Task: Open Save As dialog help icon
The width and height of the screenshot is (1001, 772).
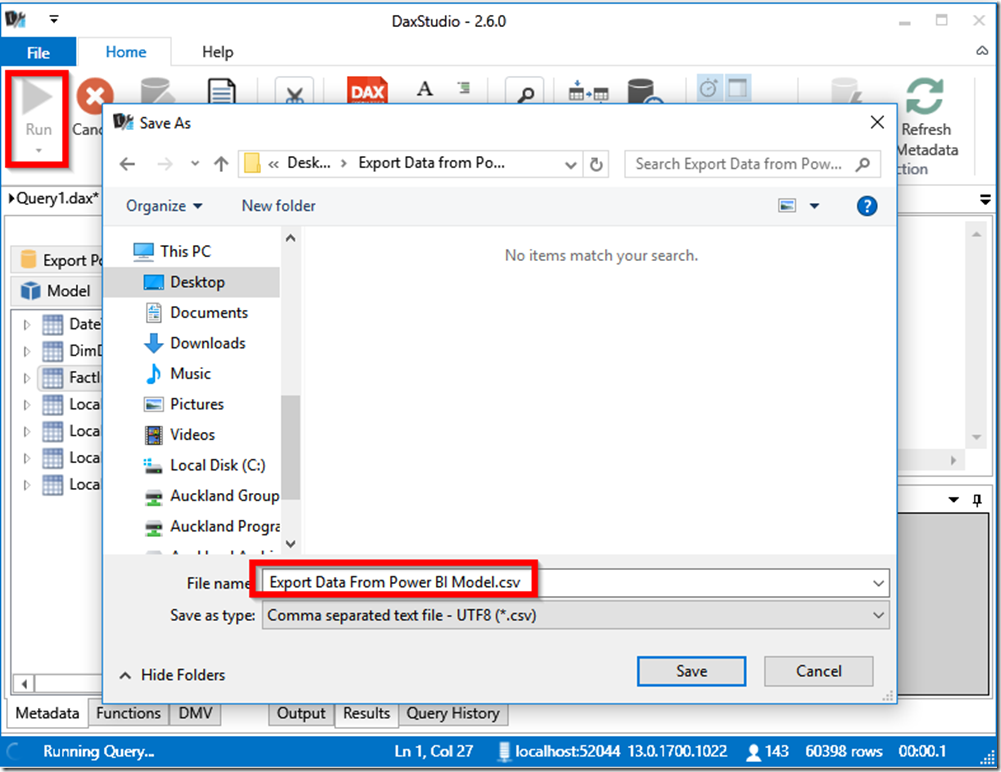Action: (x=866, y=206)
